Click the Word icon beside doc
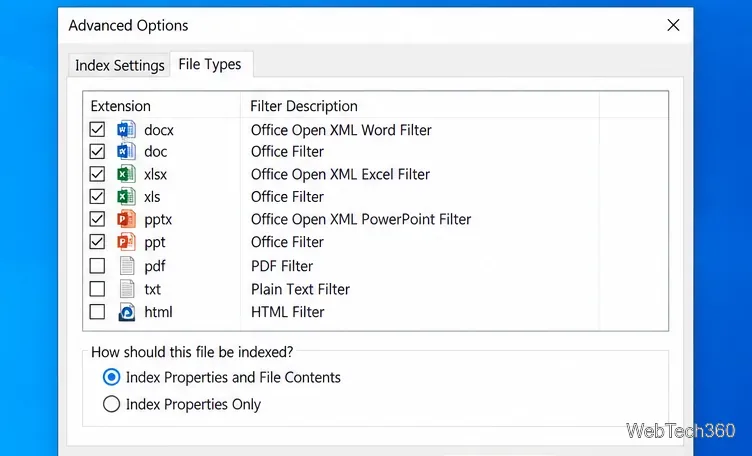752x456 pixels. pos(126,152)
